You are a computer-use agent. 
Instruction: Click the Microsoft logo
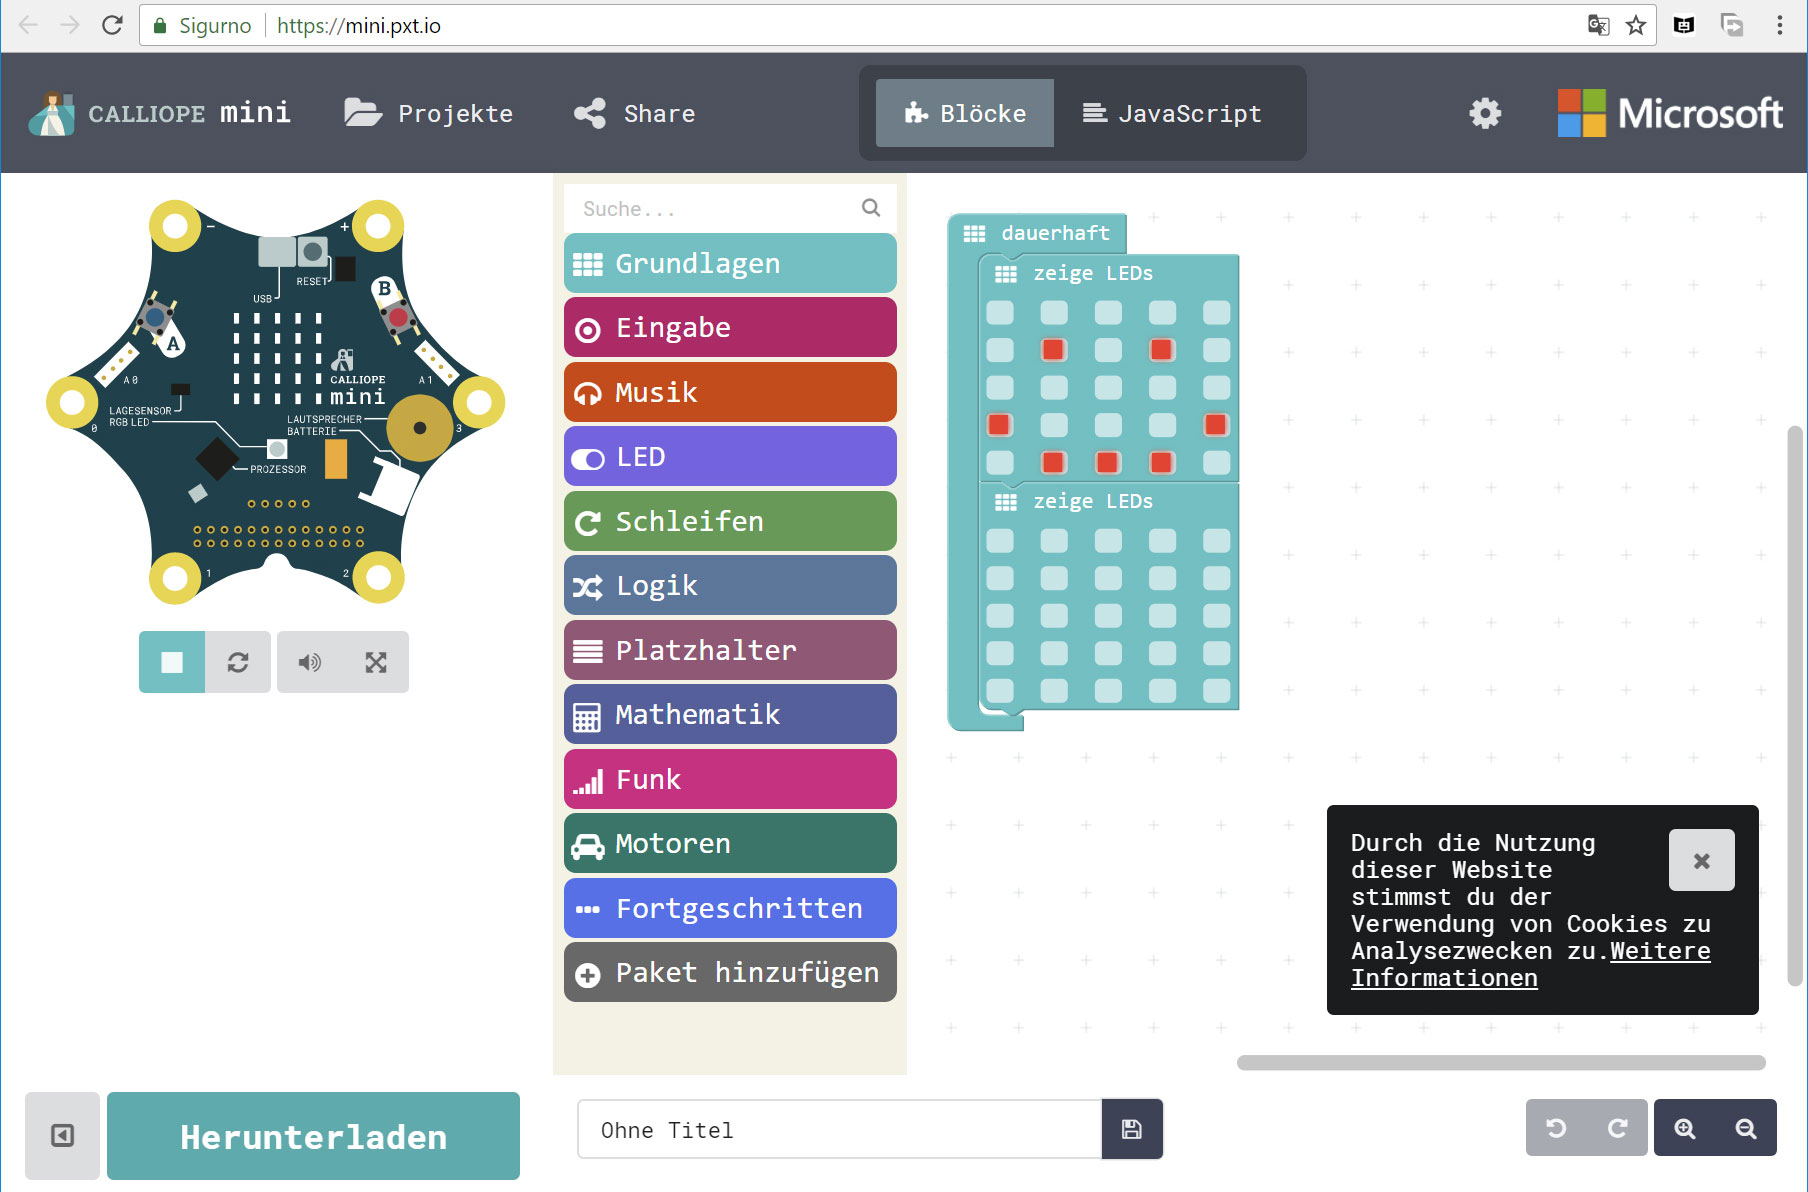click(1669, 113)
